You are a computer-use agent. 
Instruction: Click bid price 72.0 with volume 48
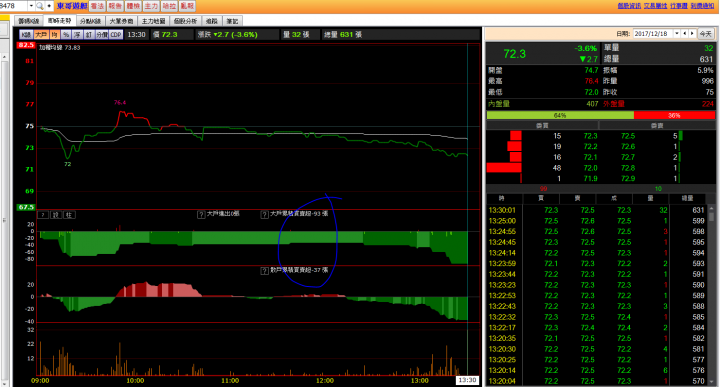[x=590, y=168]
